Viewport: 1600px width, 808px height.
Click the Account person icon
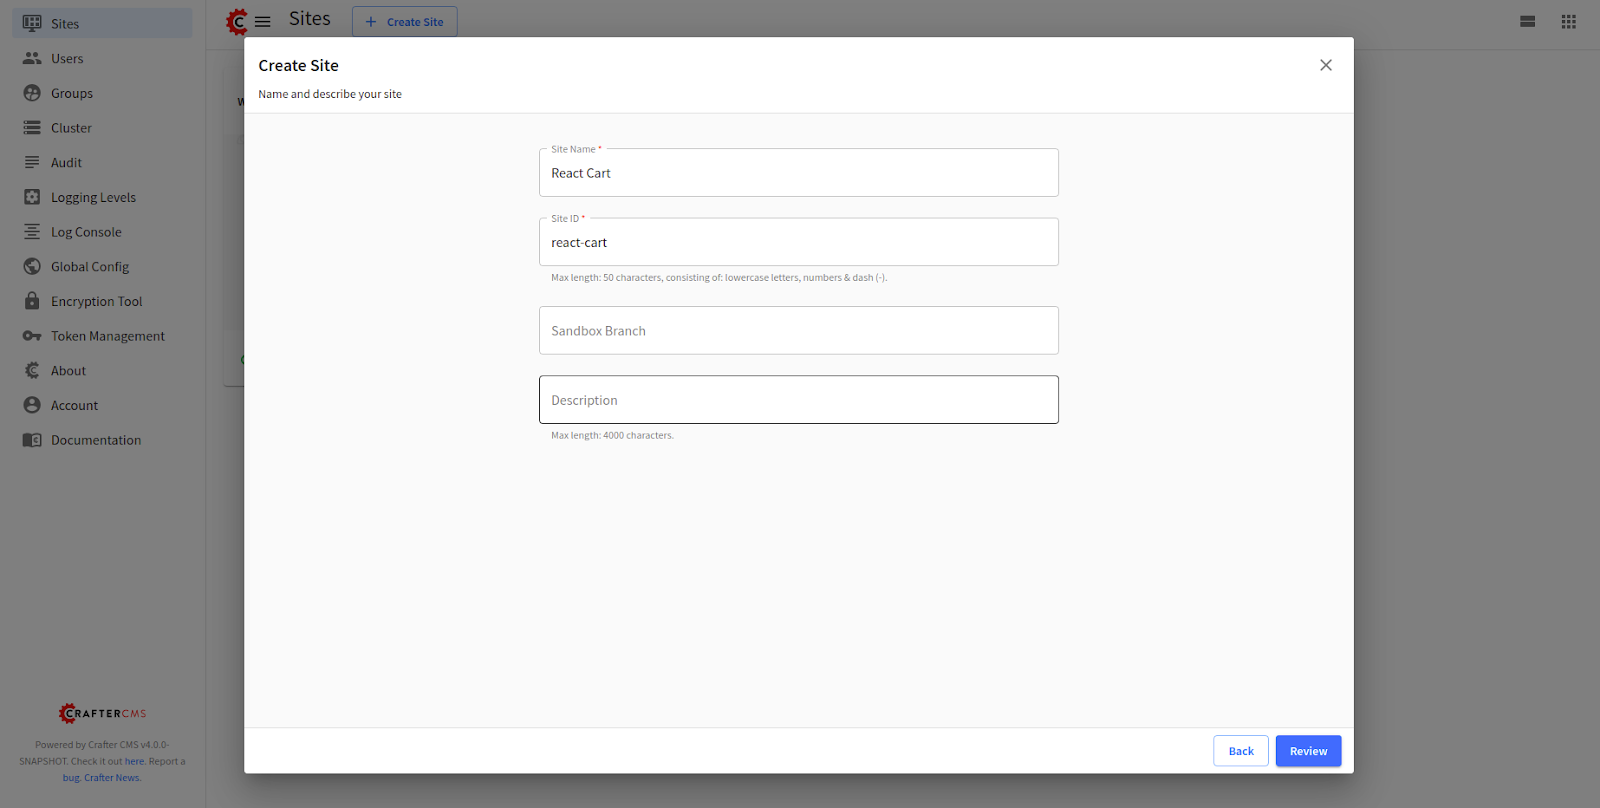point(32,405)
